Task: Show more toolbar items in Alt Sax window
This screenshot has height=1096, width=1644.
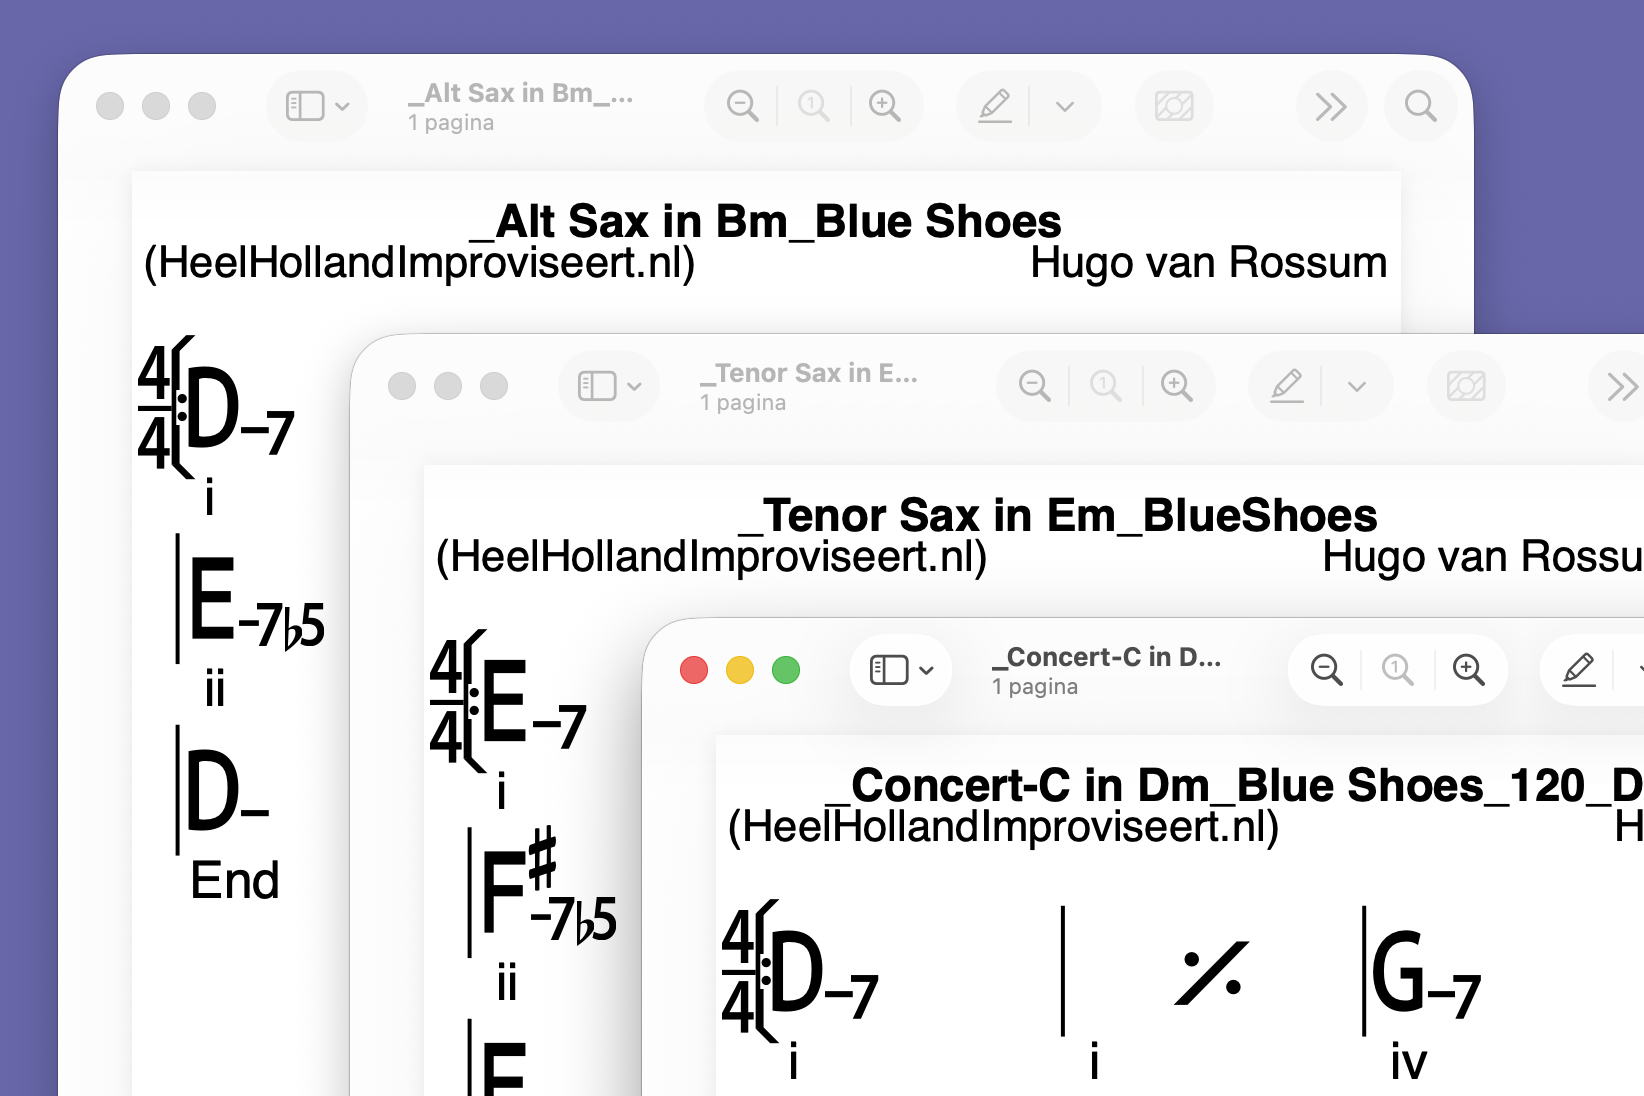Action: [1331, 106]
